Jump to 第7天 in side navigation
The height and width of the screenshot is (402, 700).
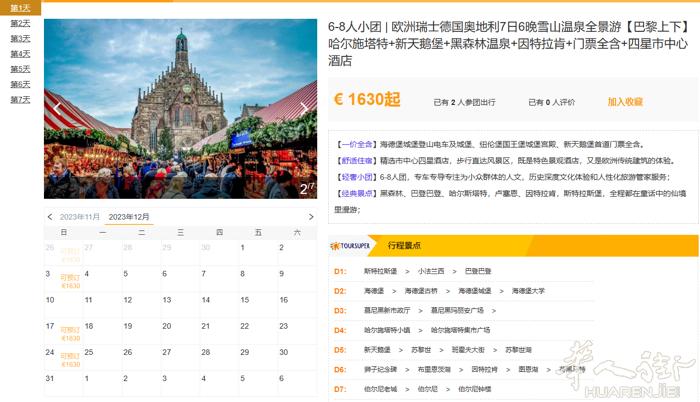click(20, 99)
